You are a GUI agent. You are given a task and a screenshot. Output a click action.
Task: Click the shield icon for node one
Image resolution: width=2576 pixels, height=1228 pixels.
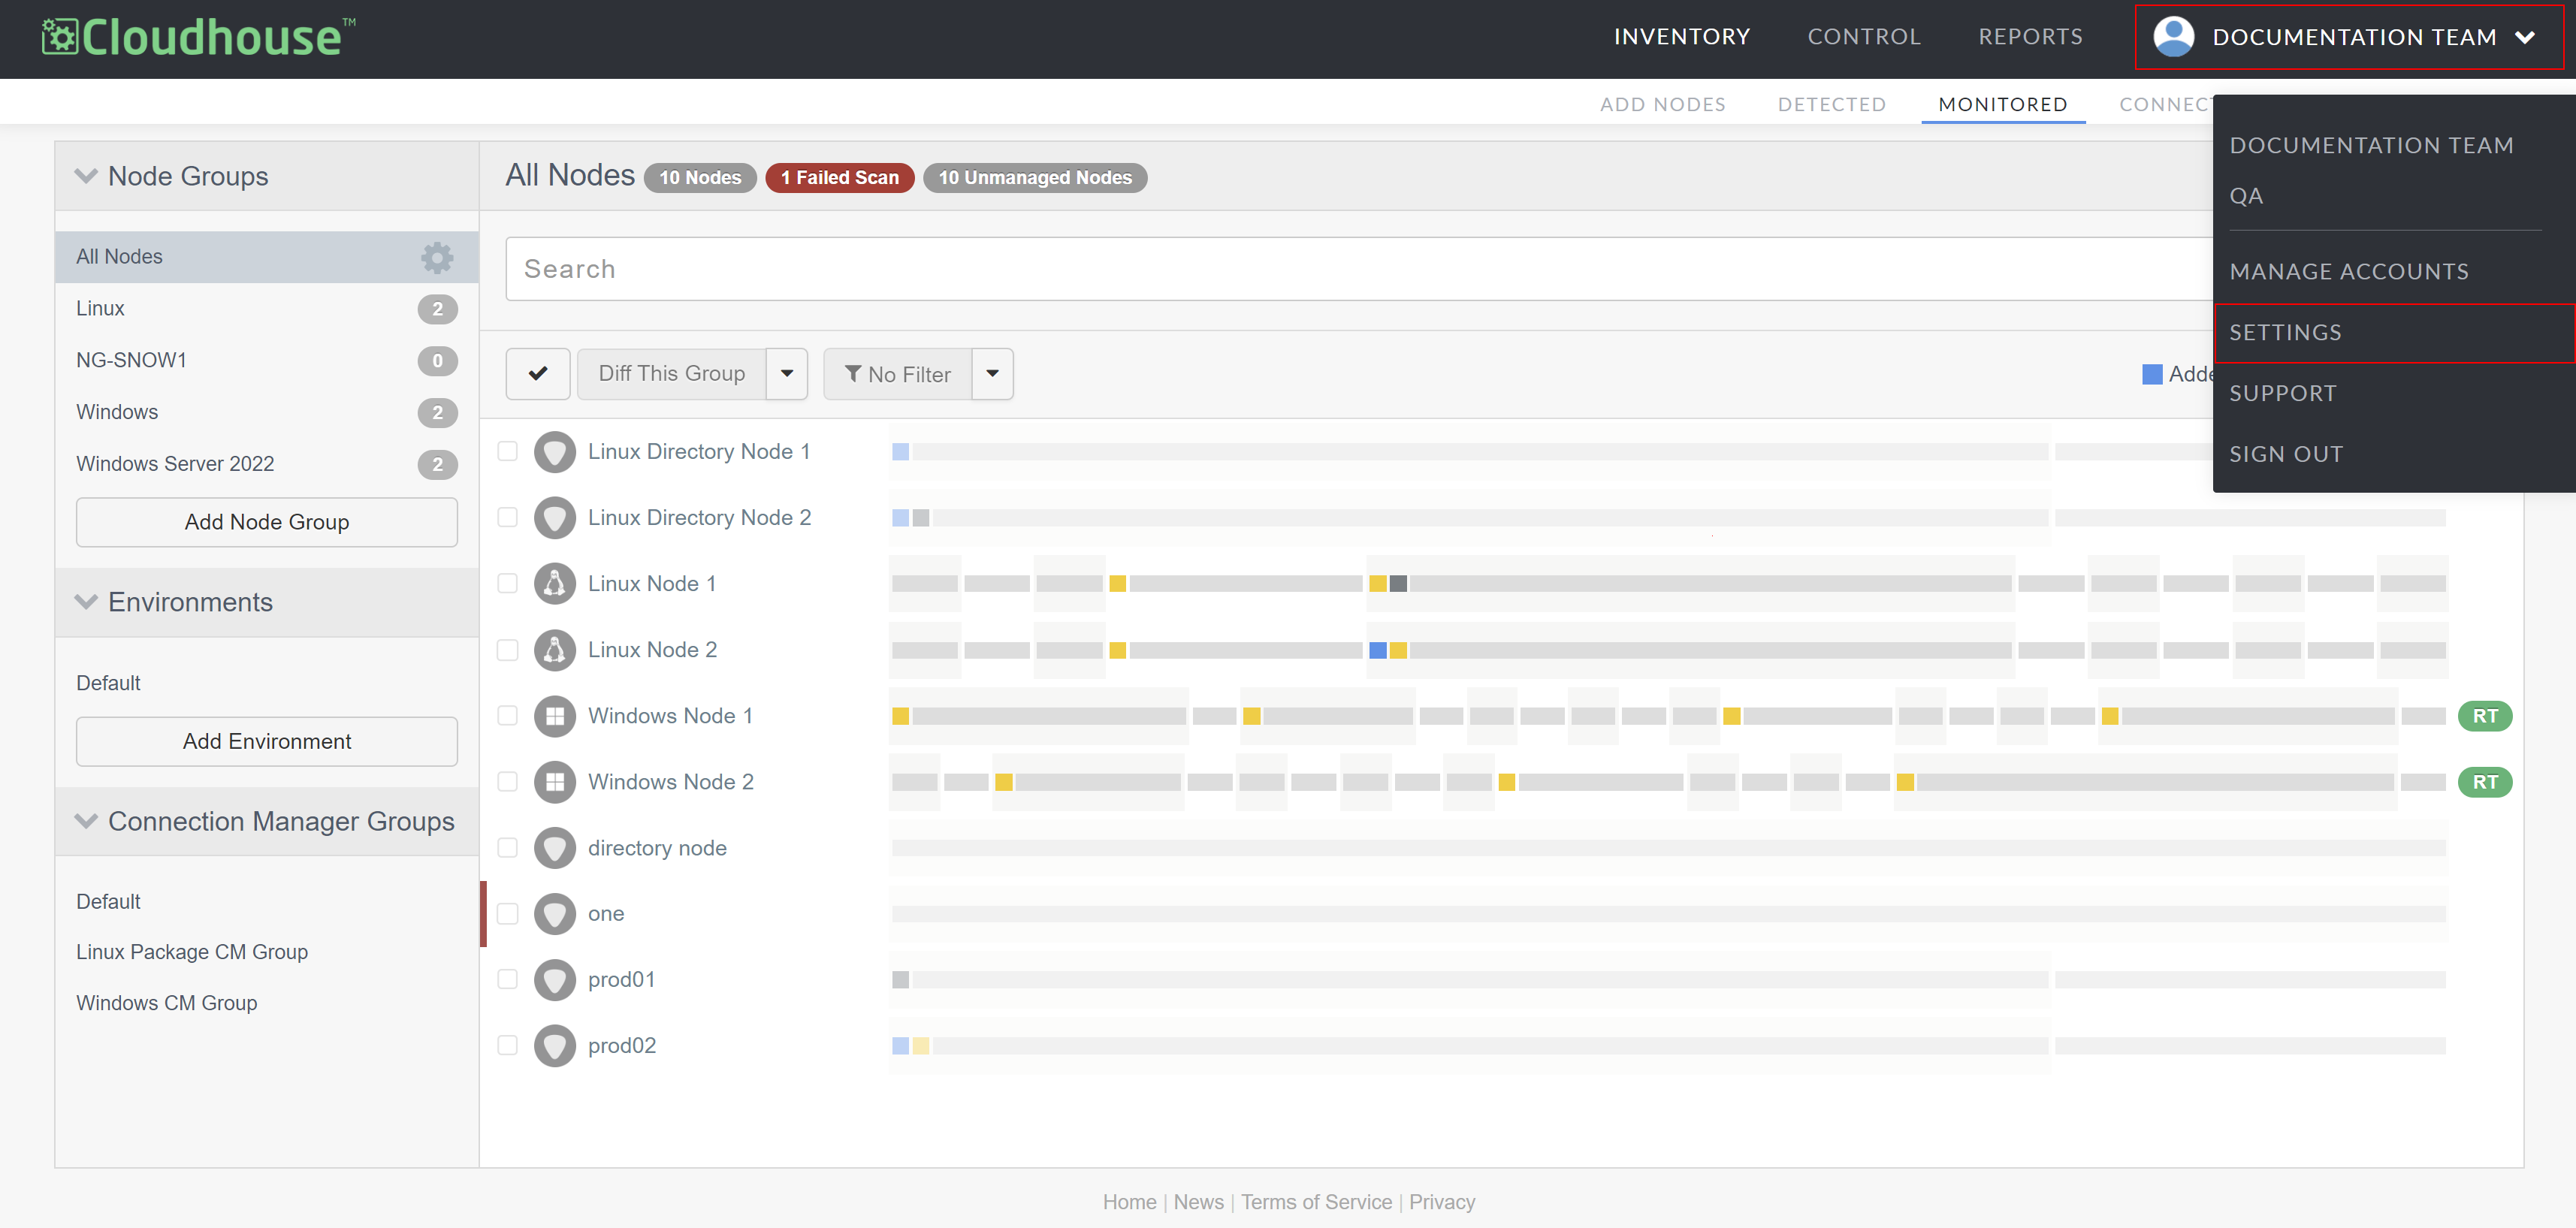pyautogui.click(x=555, y=914)
